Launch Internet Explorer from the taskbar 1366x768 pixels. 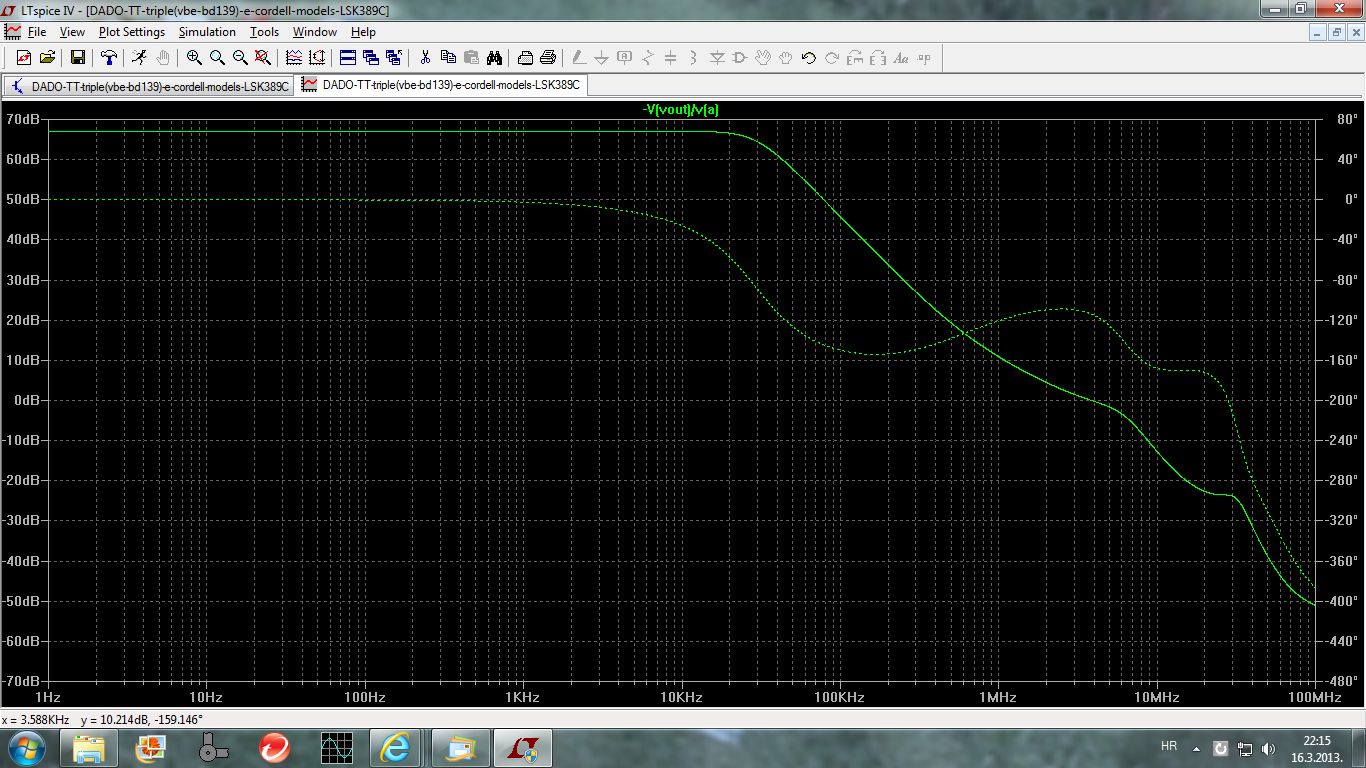pyautogui.click(x=395, y=747)
